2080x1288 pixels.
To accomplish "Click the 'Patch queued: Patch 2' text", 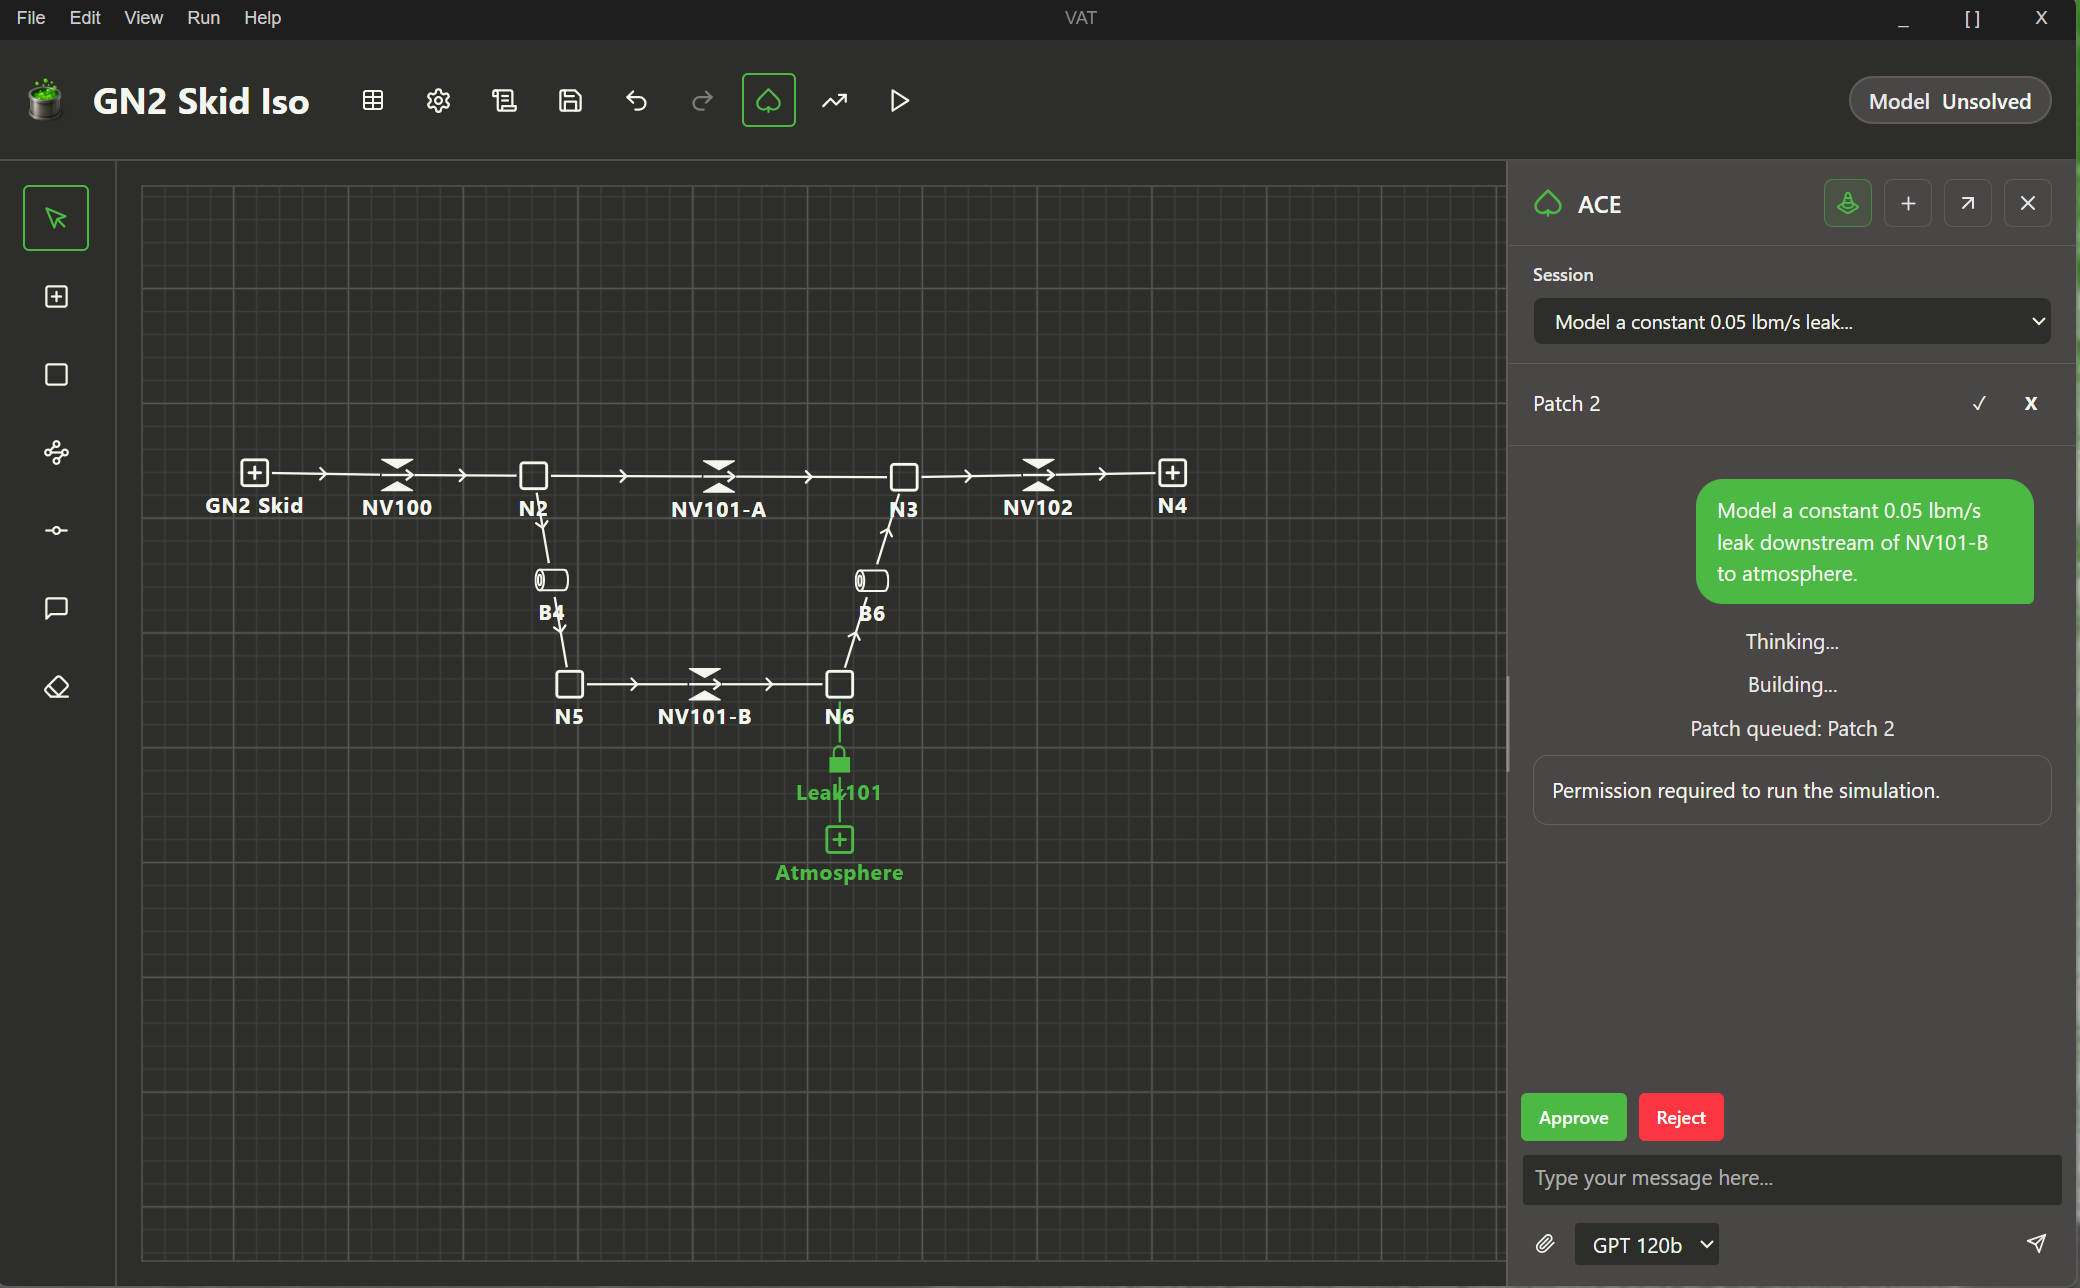I will (x=1792, y=728).
